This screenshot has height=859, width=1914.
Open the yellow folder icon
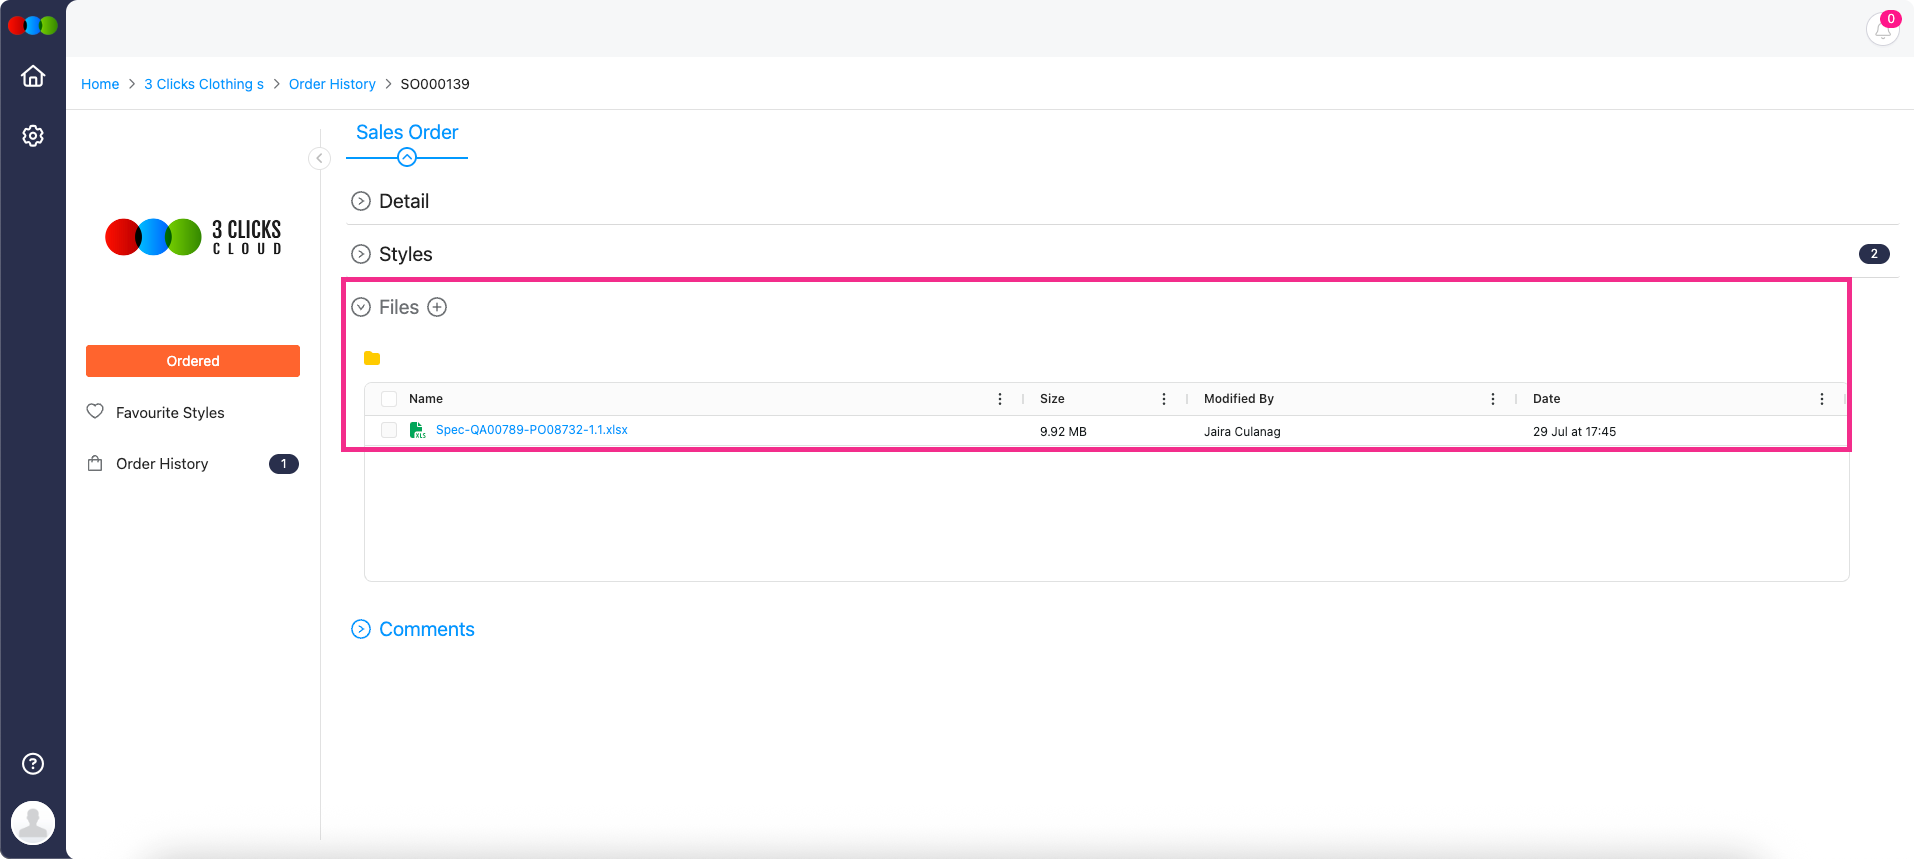372,358
